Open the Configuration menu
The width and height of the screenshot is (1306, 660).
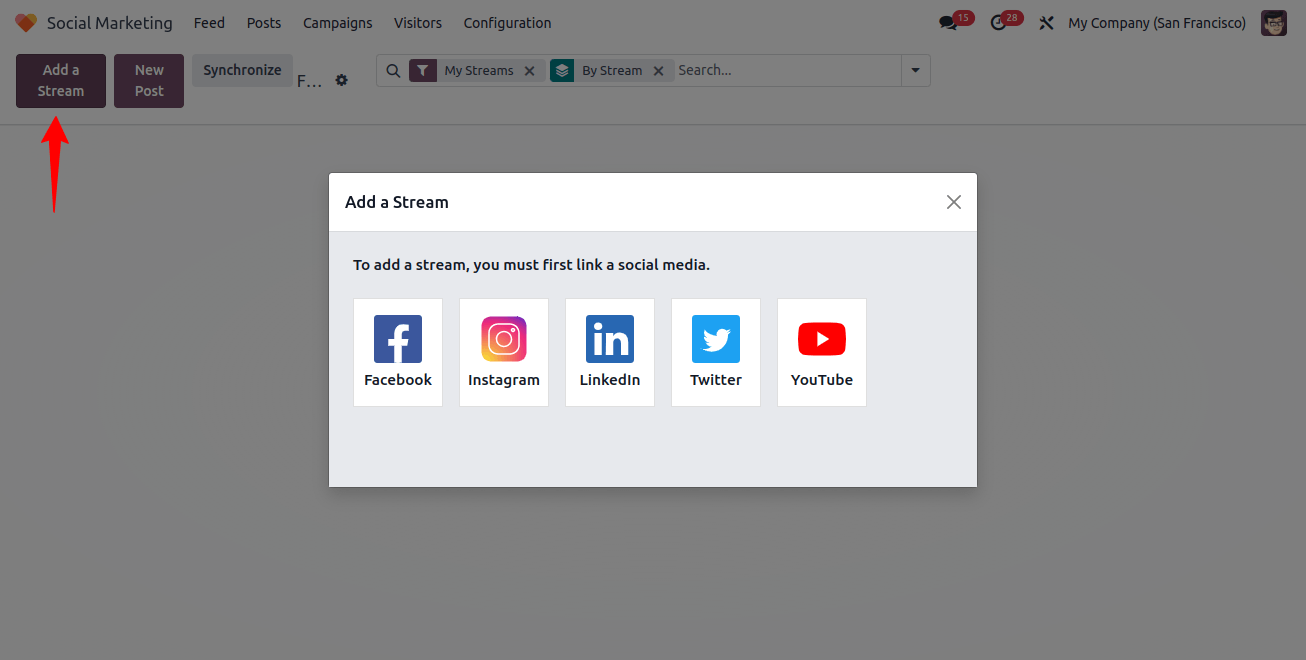507,23
